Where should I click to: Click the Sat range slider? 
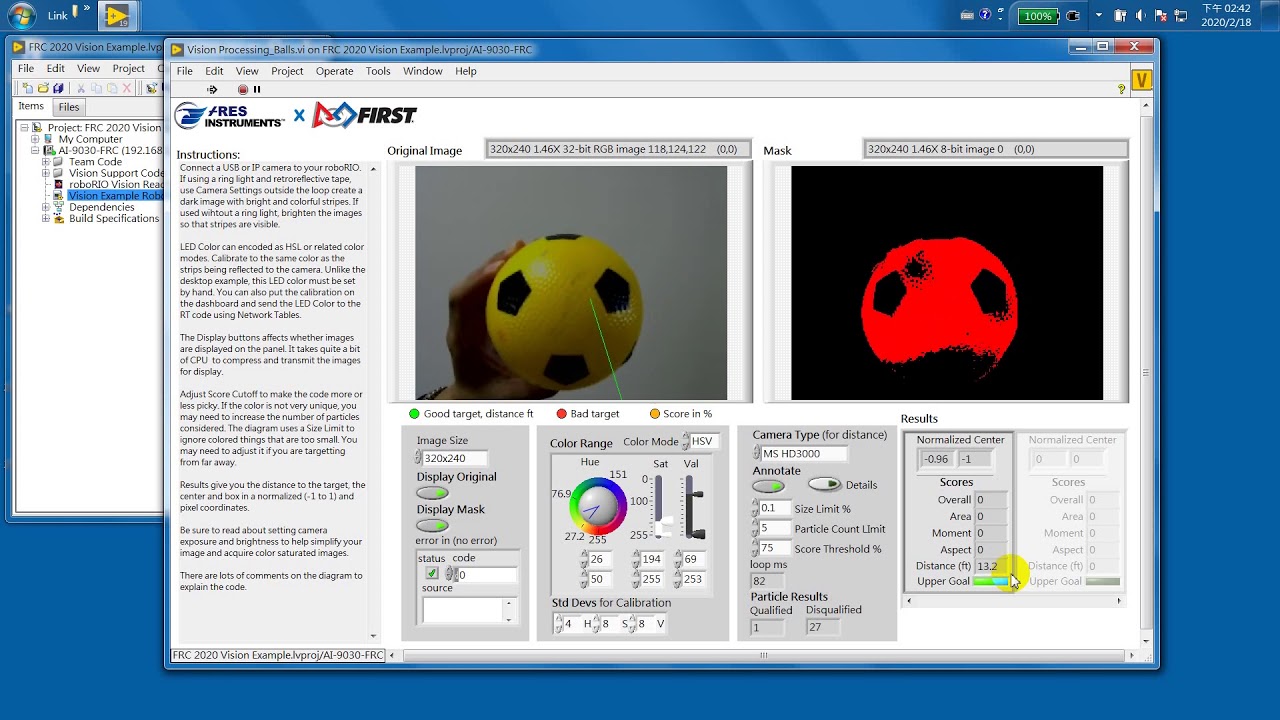tap(660, 506)
